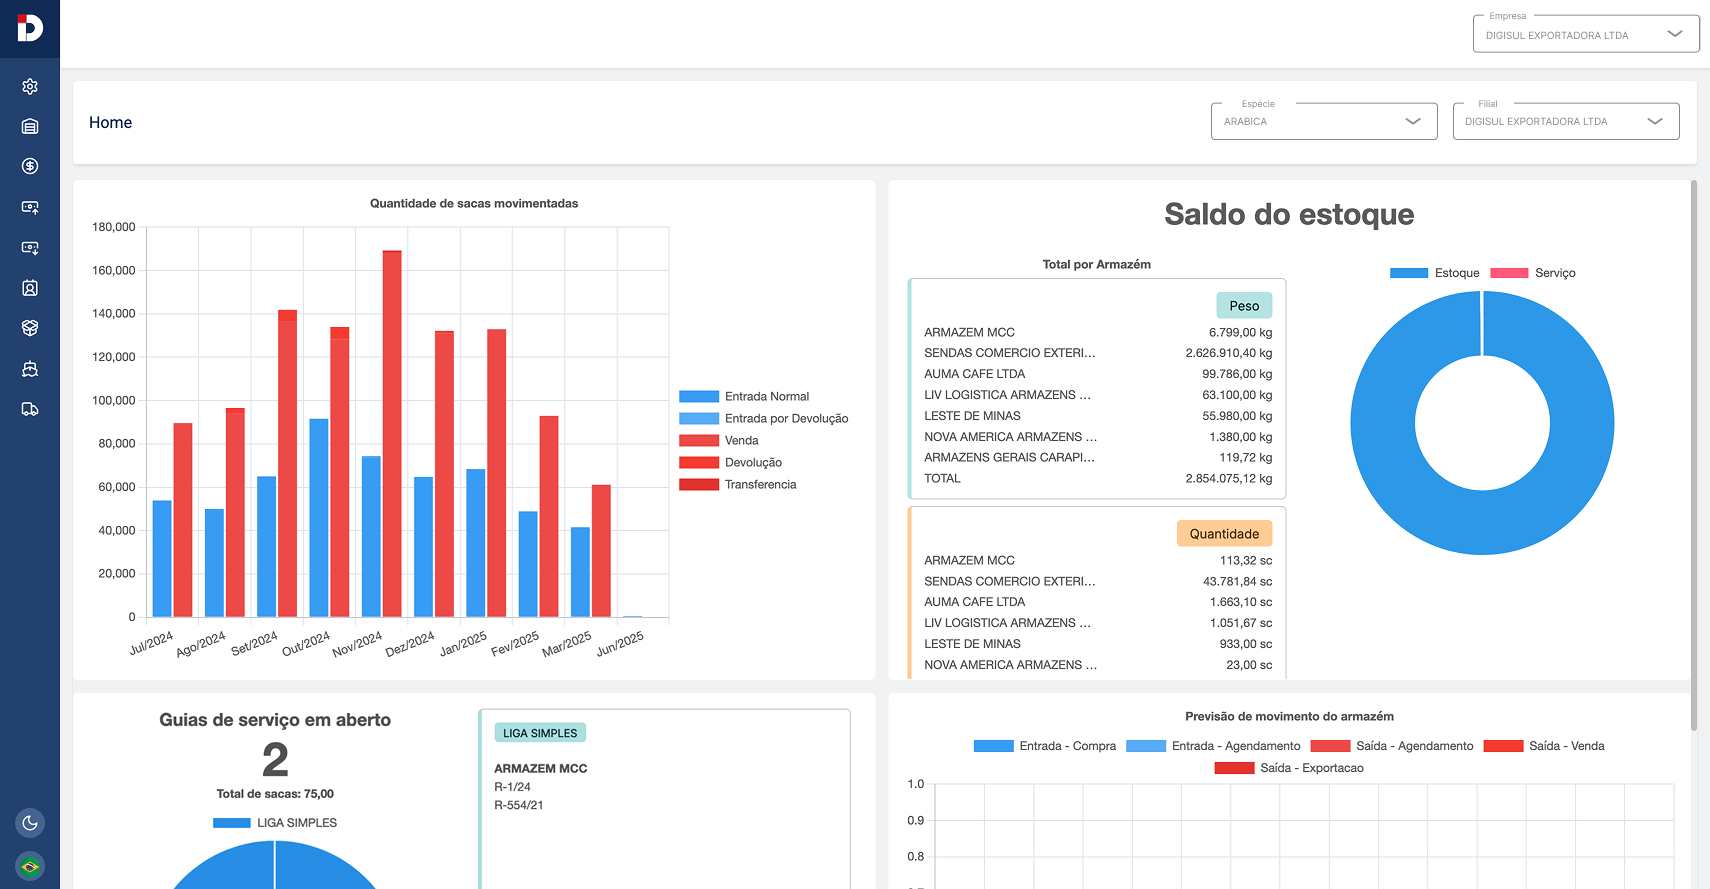Toggle the Estoque legend in stock chart

coord(1434,273)
